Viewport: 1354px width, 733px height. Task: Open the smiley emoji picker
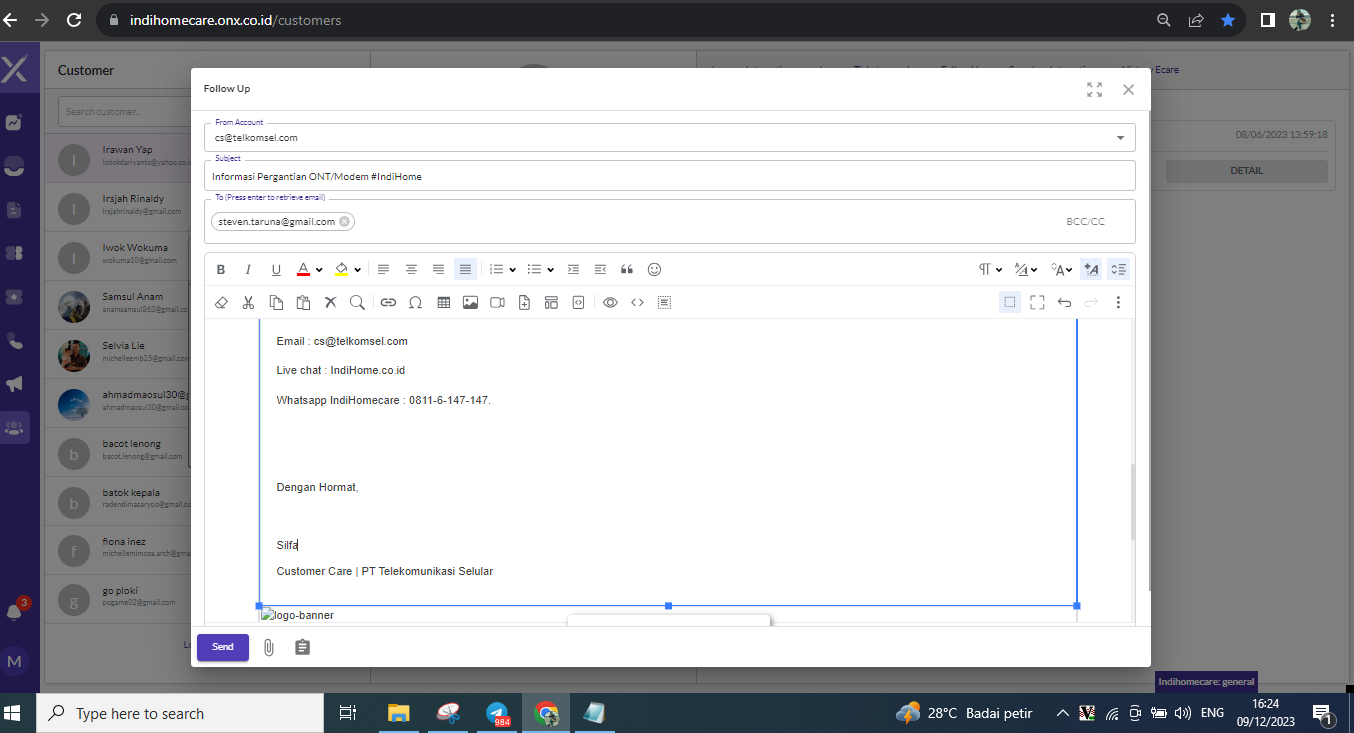(x=655, y=269)
